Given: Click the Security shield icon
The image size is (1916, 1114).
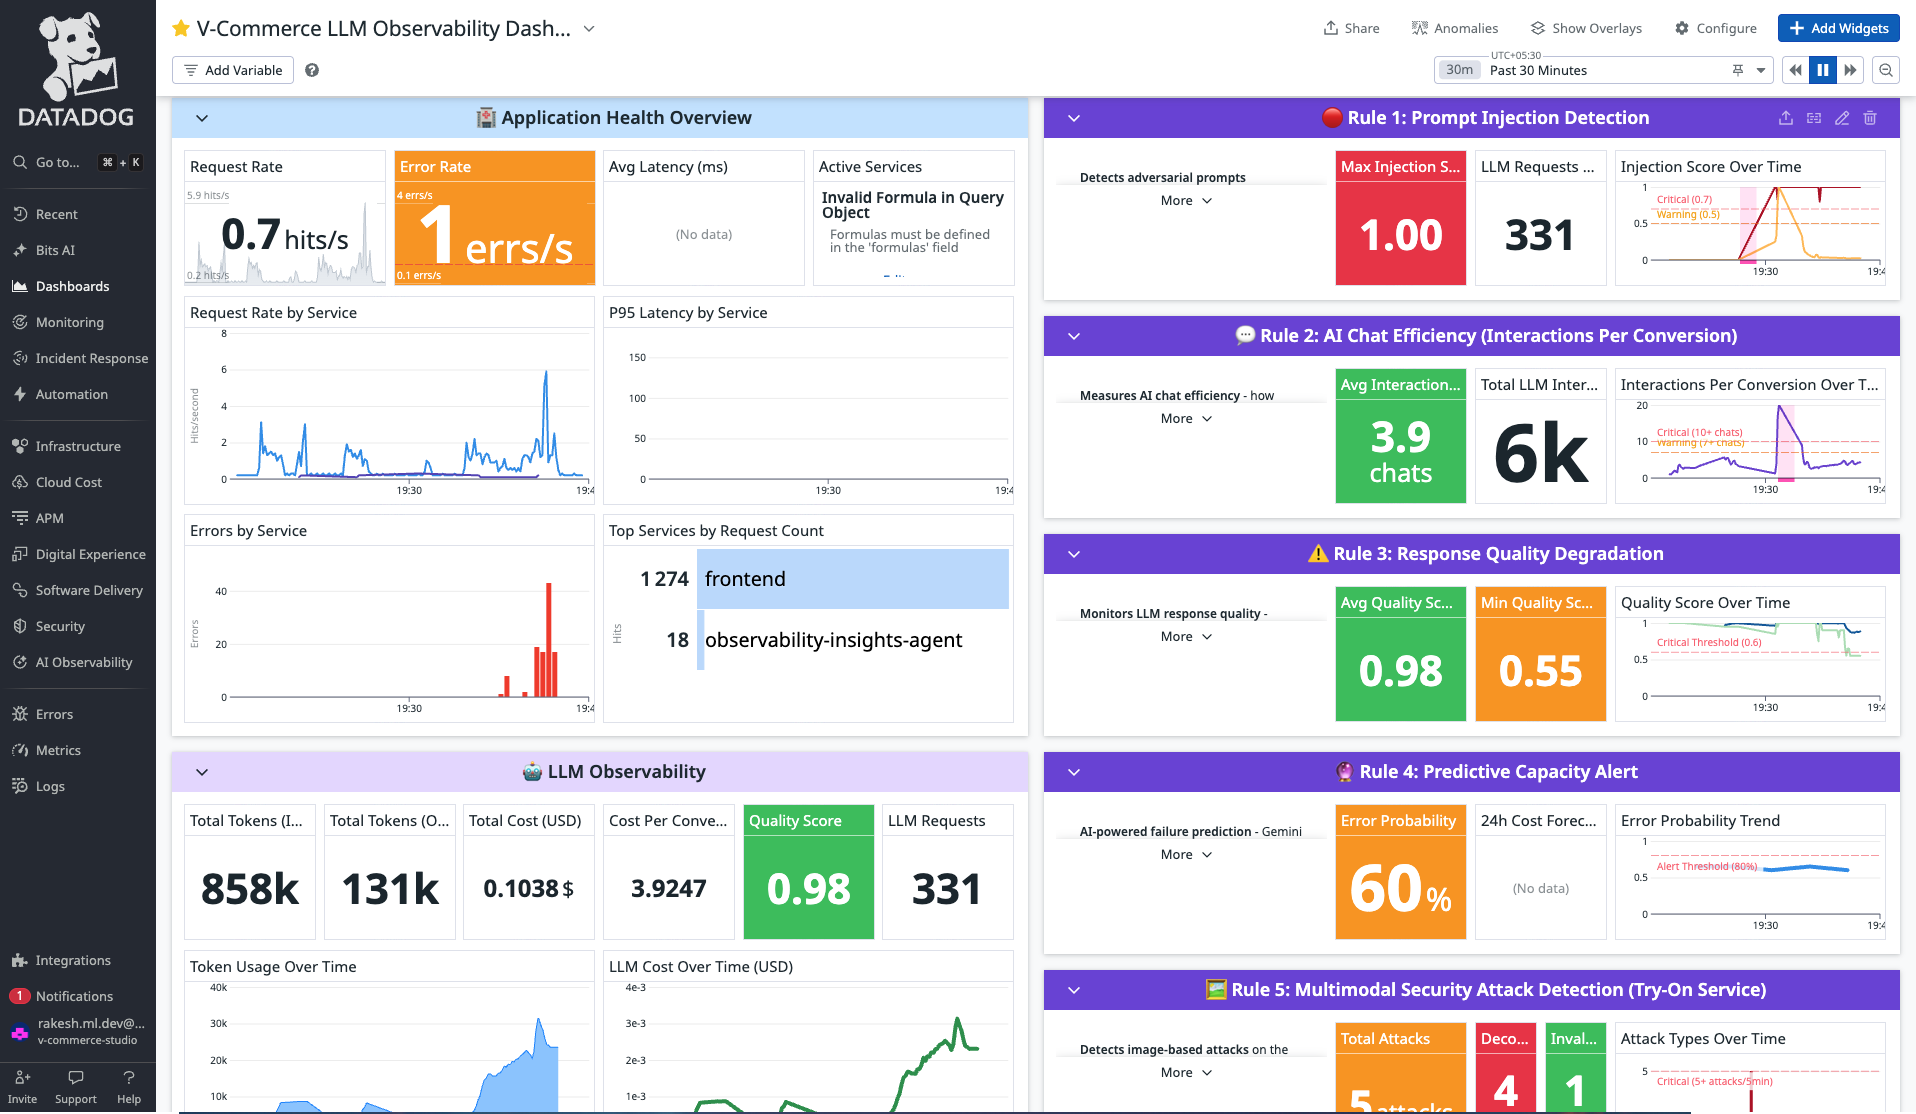Looking at the screenshot, I should (x=20, y=626).
